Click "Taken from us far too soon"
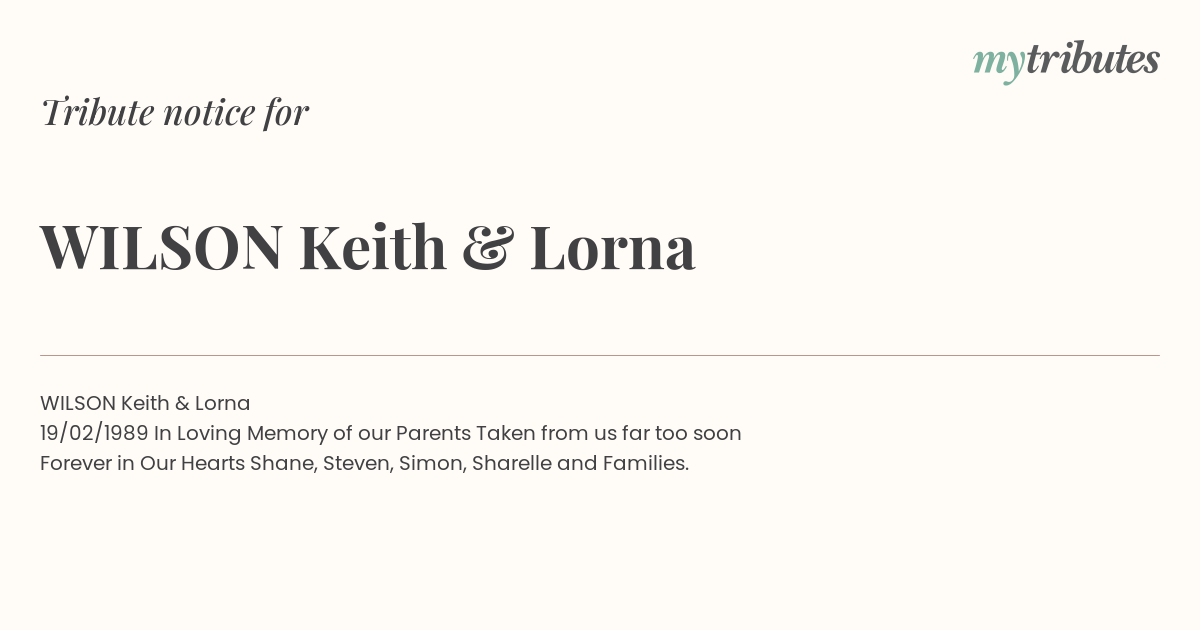This screenshot has width=1200, height=630. (x=609, y=433)
